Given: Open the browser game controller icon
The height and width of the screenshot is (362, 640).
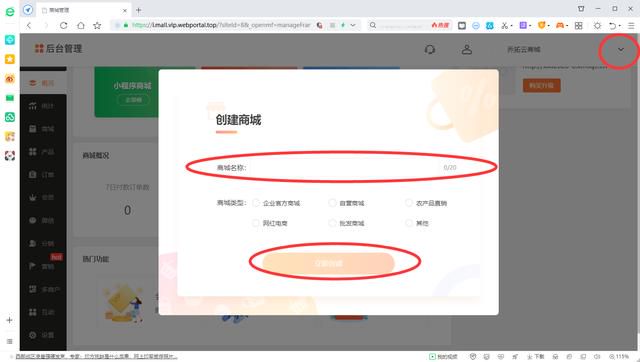Looking at the screenshot, I should [x=560, y=25].
